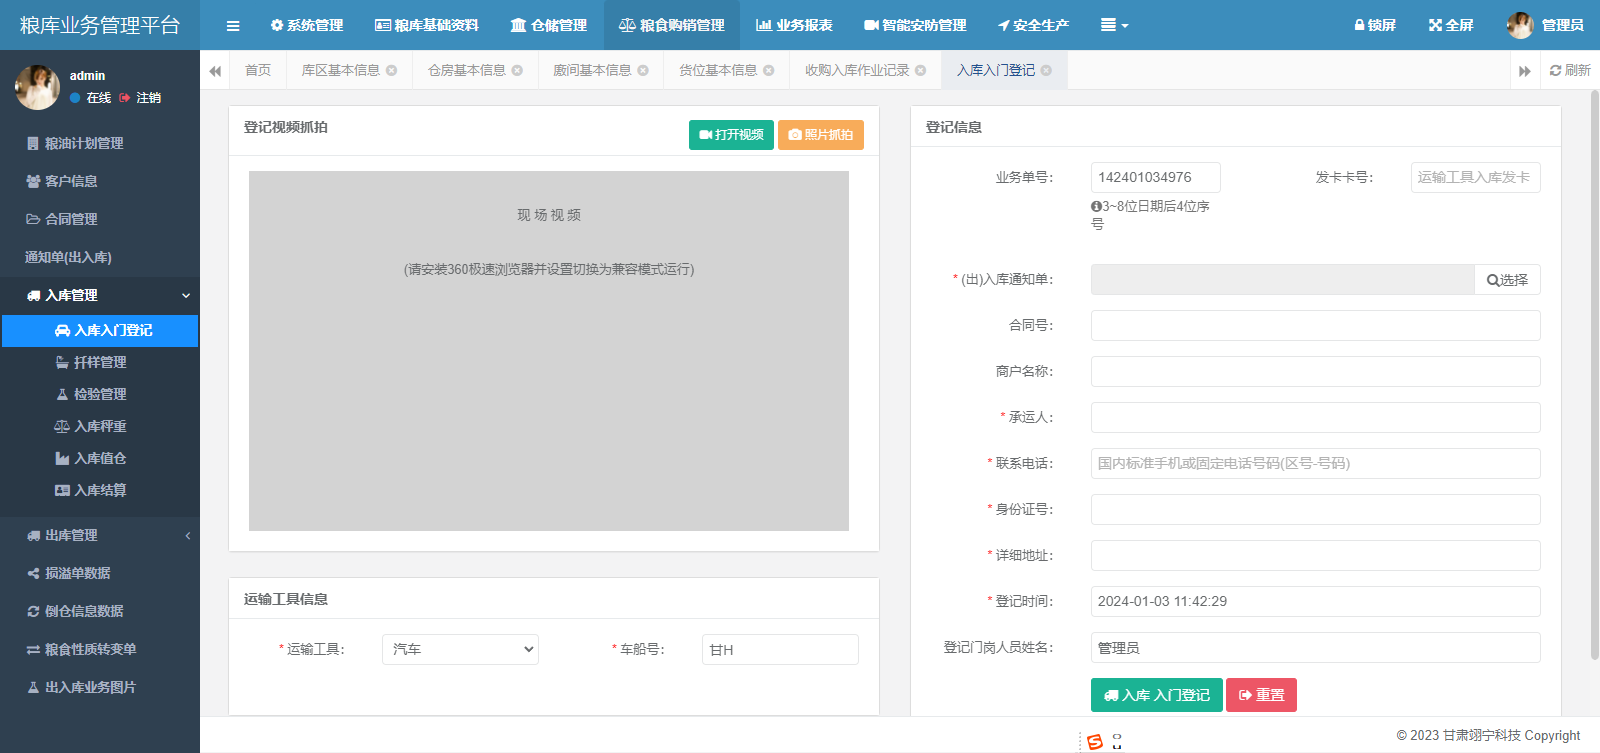1600x753 pixels.
Task: Click the admin avatar in sidebar
Action: point(37,87)
